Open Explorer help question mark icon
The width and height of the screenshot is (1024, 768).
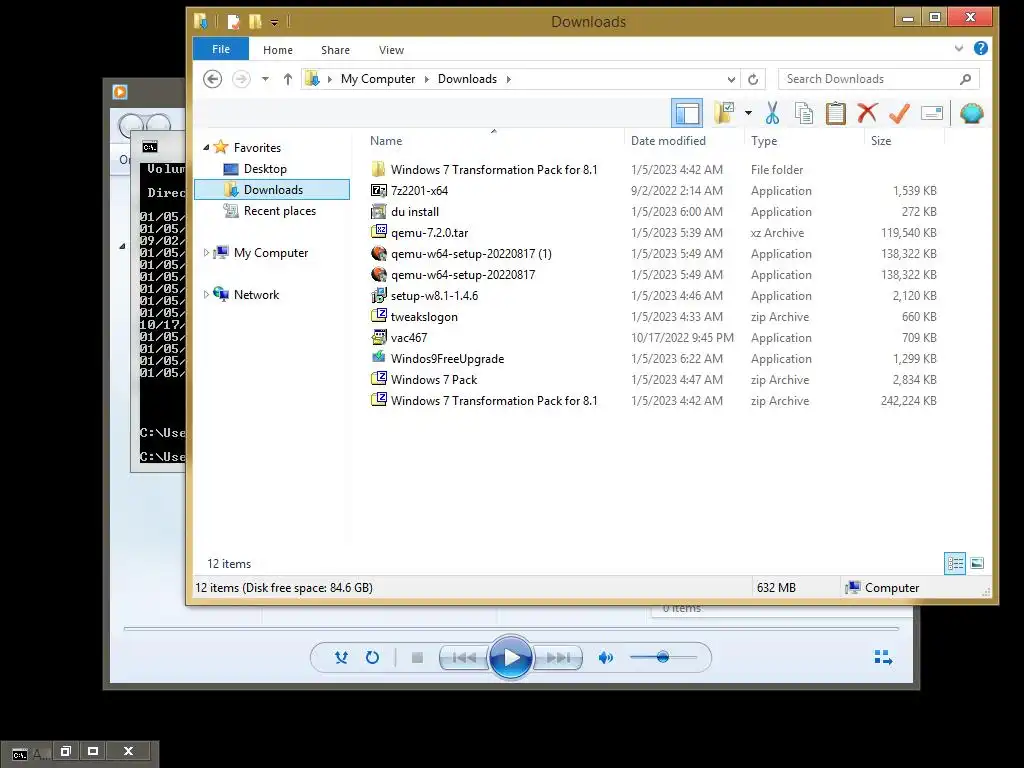click(980, 48)
